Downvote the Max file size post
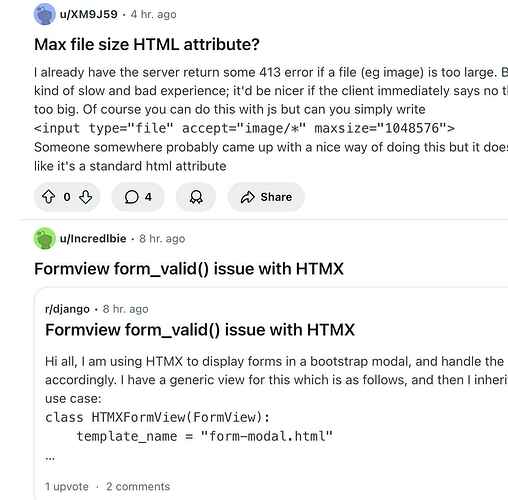Image resolution: width=508 pixels, height=500 pixels. point(86,197)
